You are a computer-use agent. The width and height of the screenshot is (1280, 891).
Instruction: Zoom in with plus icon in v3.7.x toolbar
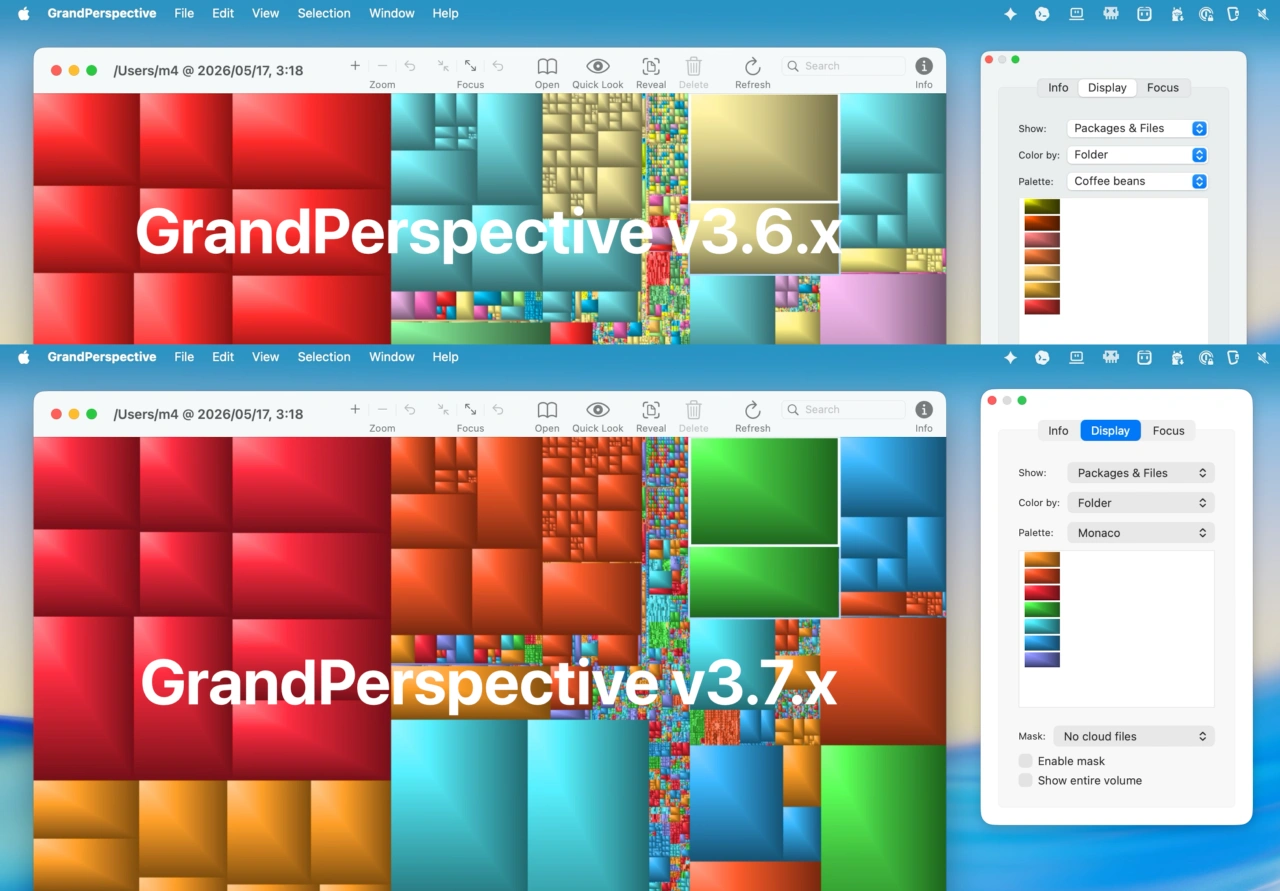(355, 409)
